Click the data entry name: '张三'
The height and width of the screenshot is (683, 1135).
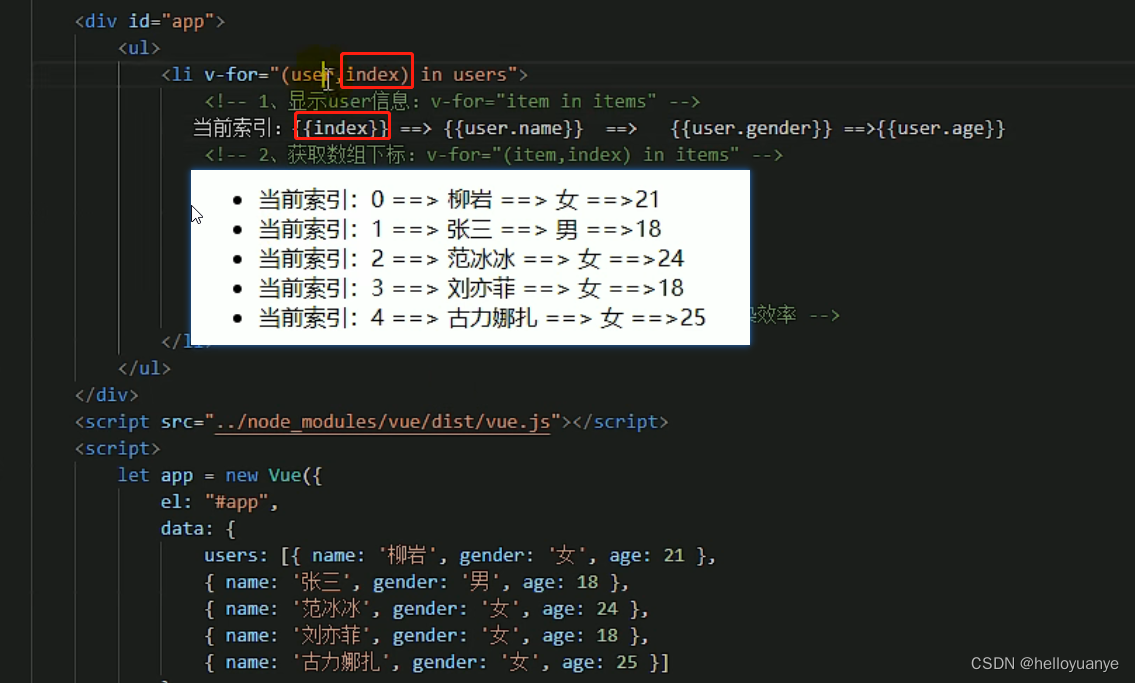click(288, 582)
